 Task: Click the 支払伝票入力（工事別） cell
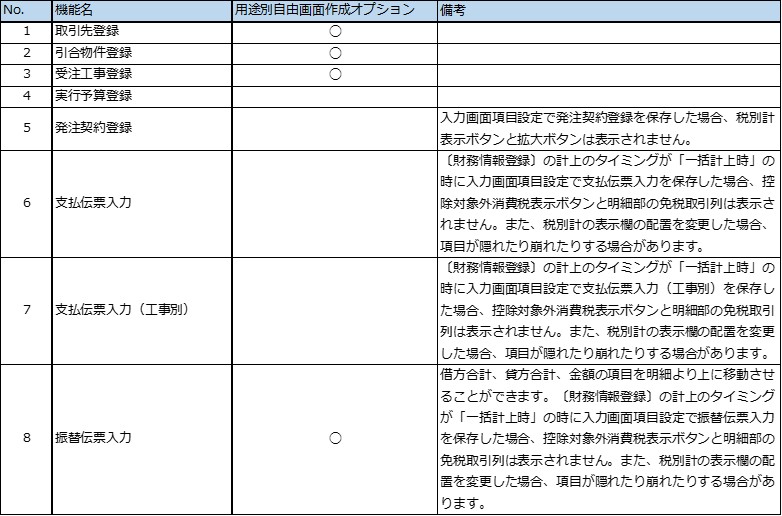(122, 309)
